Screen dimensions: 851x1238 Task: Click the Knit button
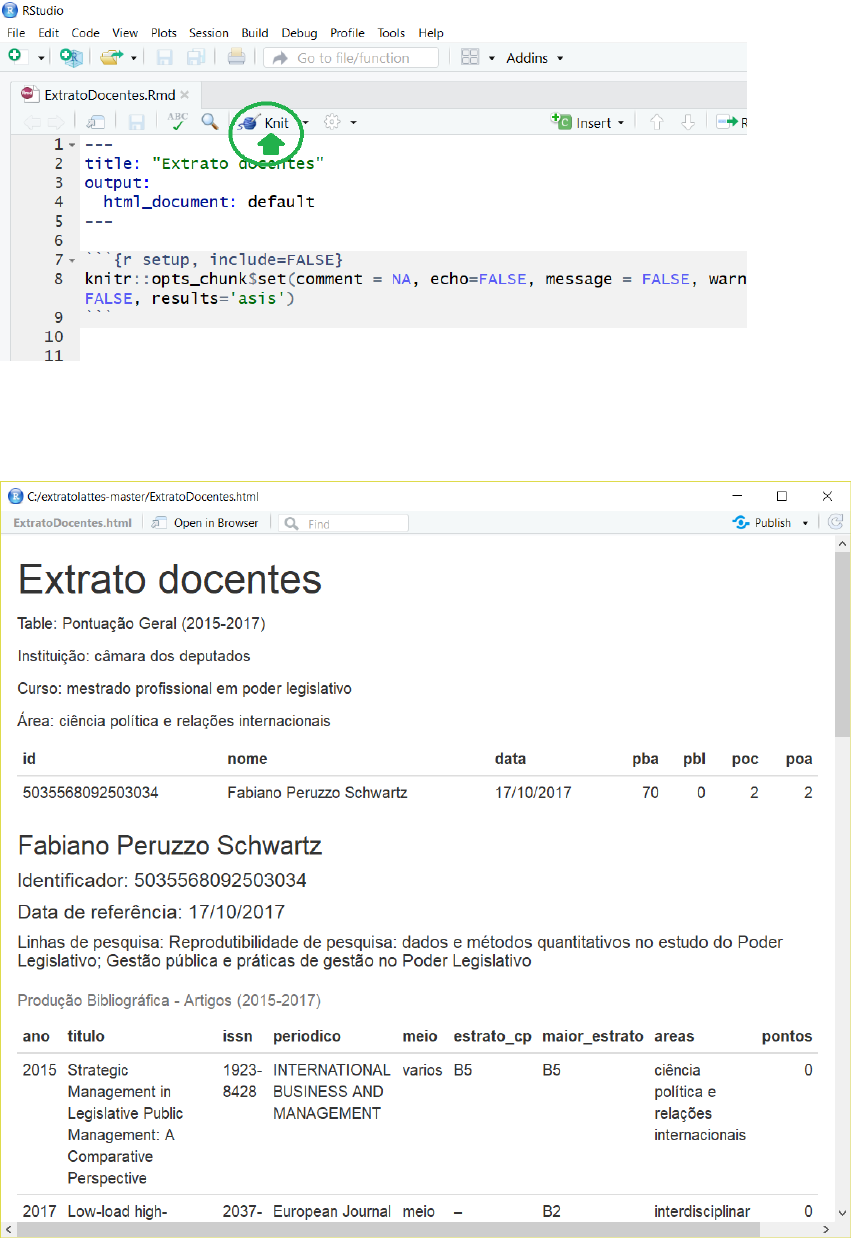pos(265,123)
